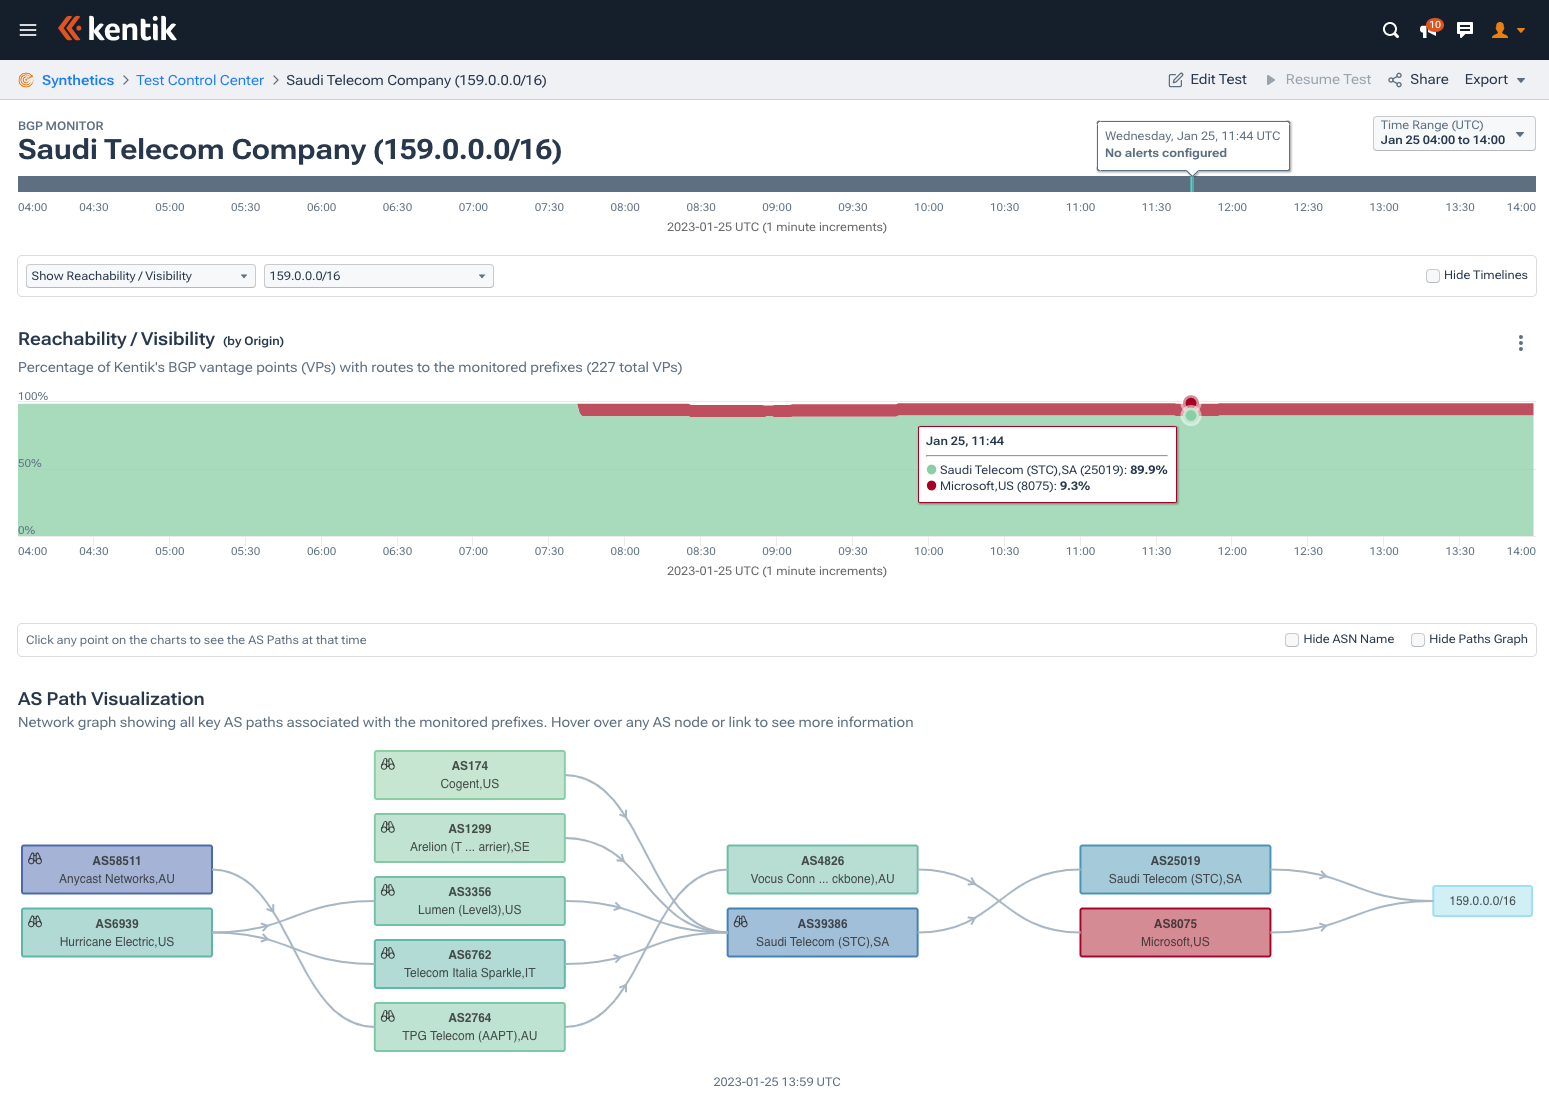Select AS58511 Anycast Networks node
This screenshot has height=1102, width=1549.
point(117,870)
